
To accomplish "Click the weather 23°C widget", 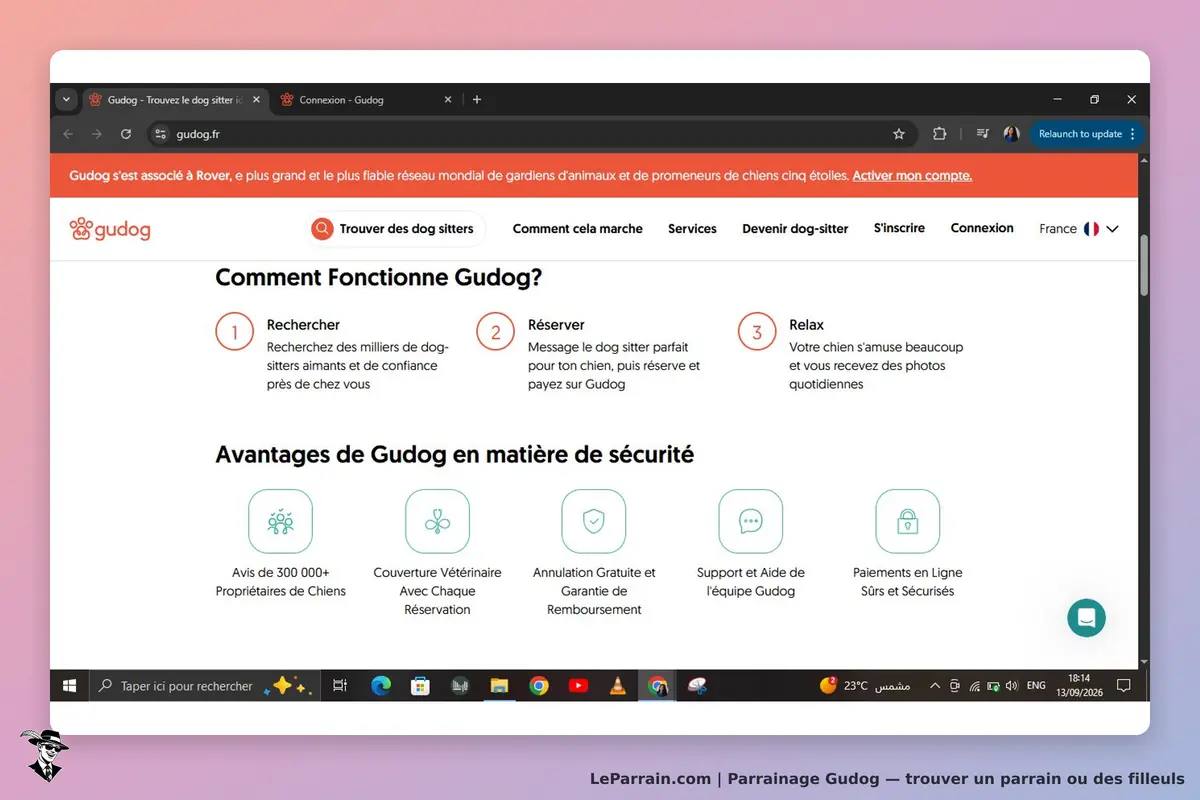I will tap(865, 686).
